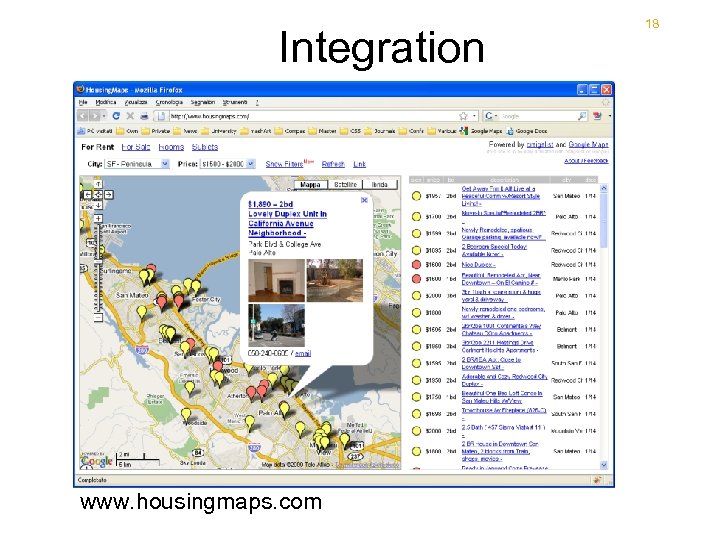This screenshot has height=540, width=720.
Task: Click the Print icon in the toolbar
Action: point(144,116)
